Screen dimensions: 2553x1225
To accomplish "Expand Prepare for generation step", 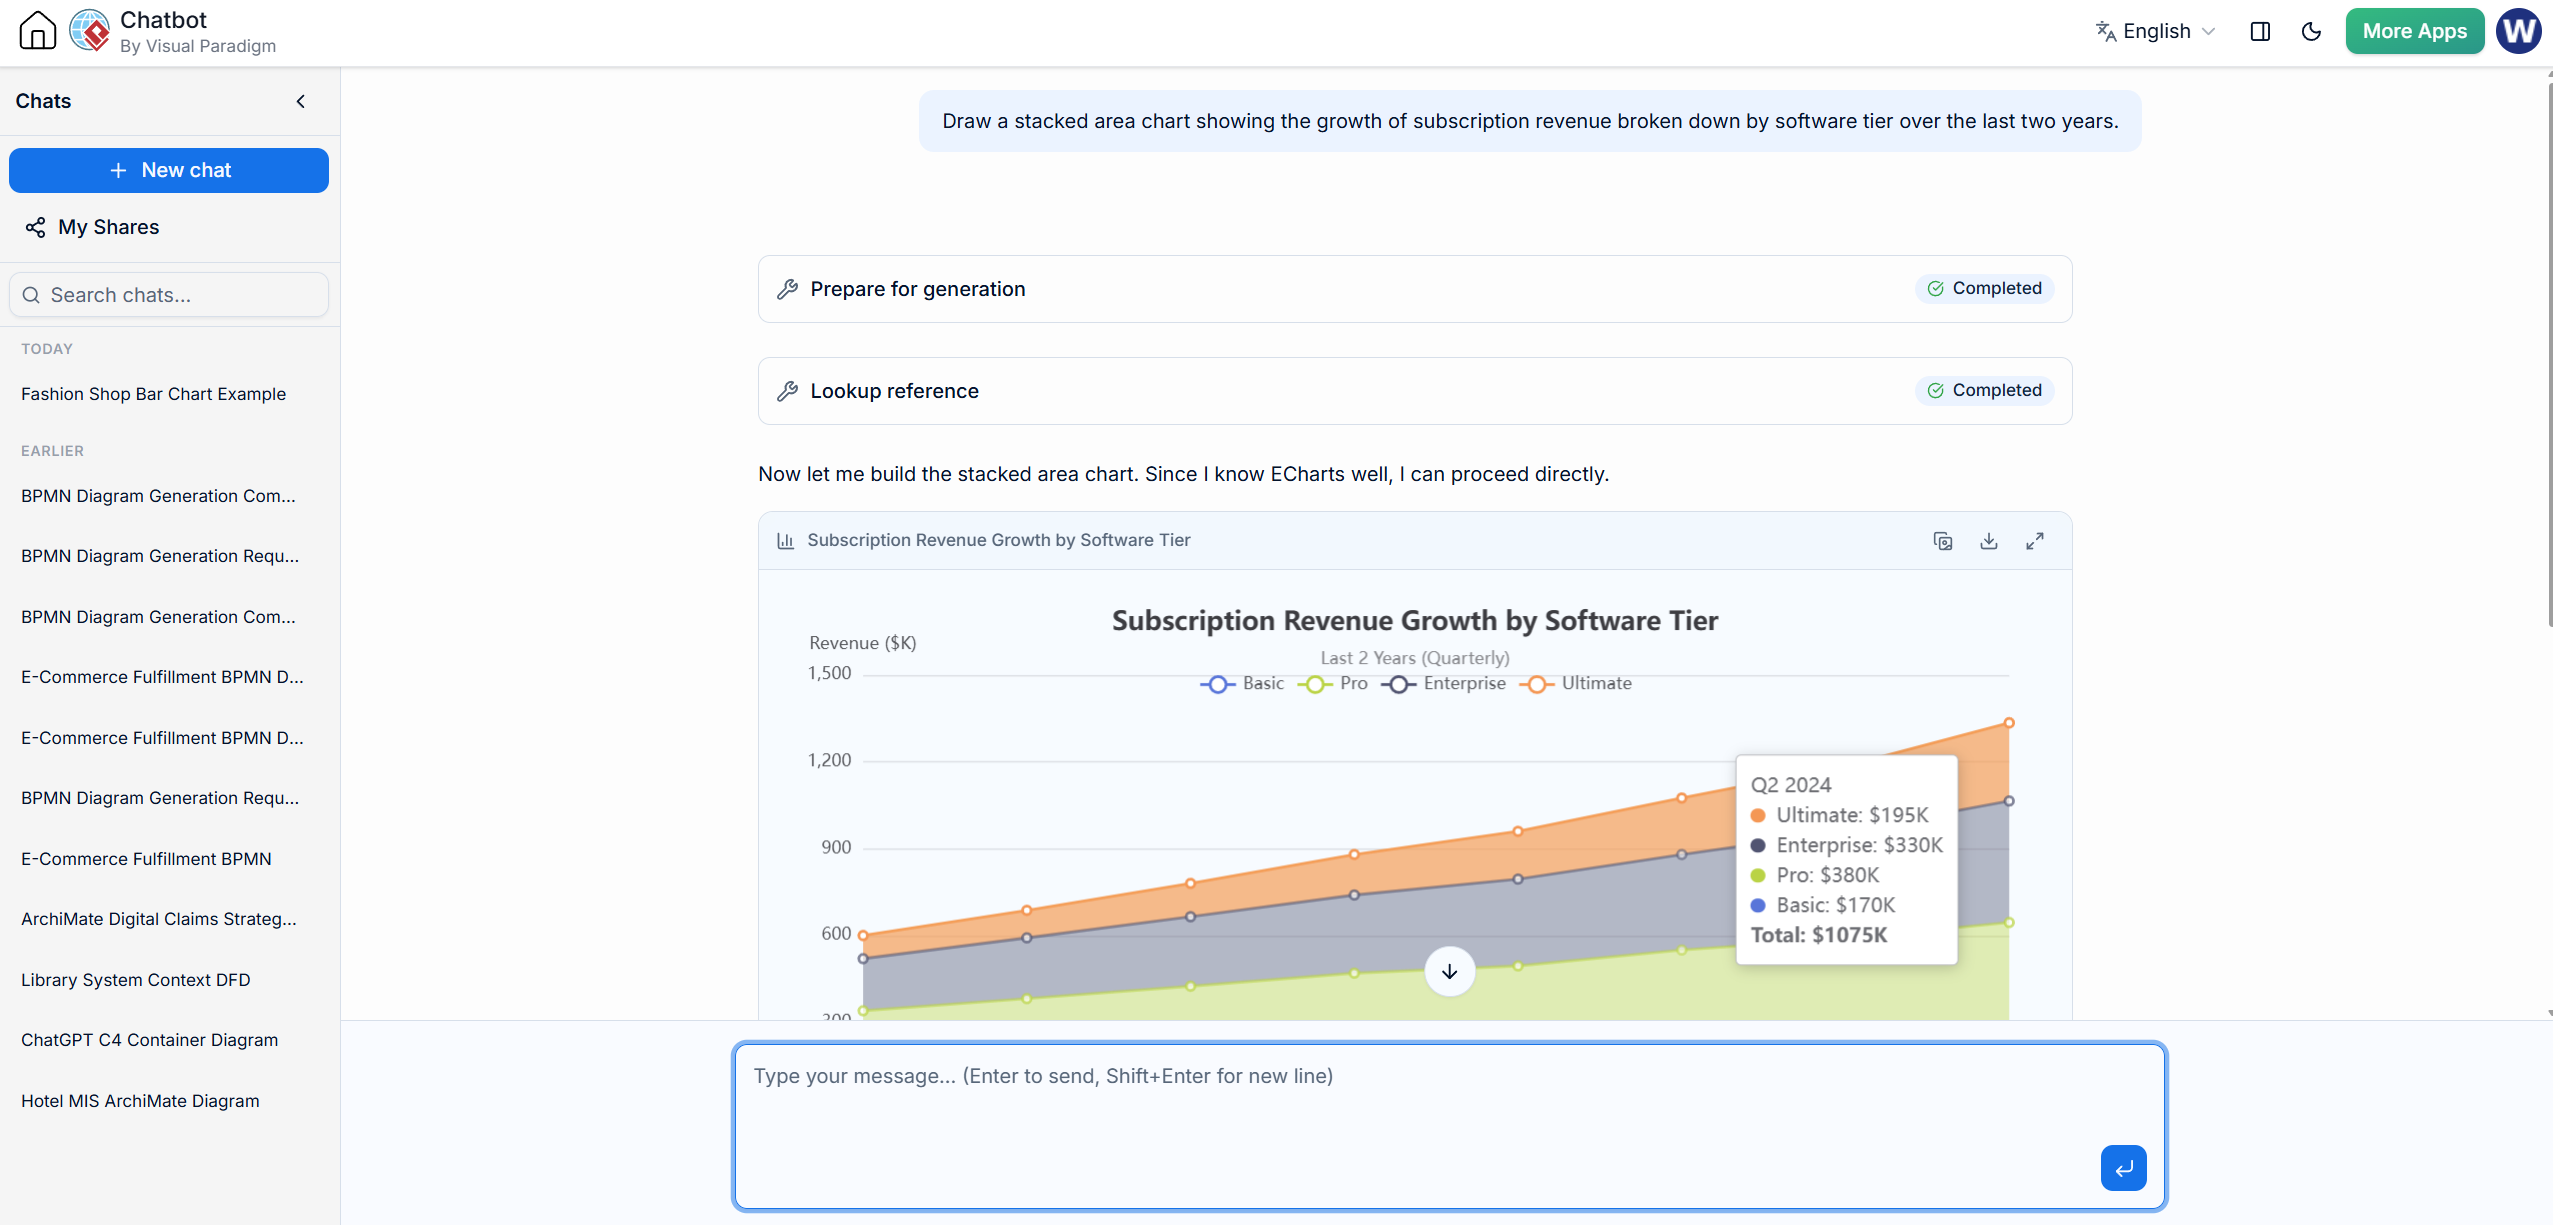I will click(x=1414, y=289).
